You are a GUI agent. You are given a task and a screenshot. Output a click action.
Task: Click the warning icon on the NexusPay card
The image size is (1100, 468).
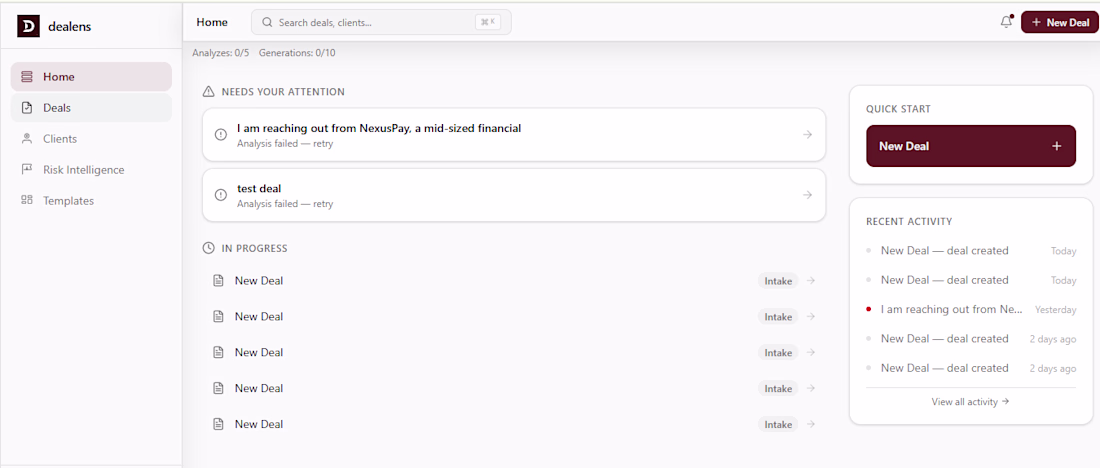click(220, 135)
